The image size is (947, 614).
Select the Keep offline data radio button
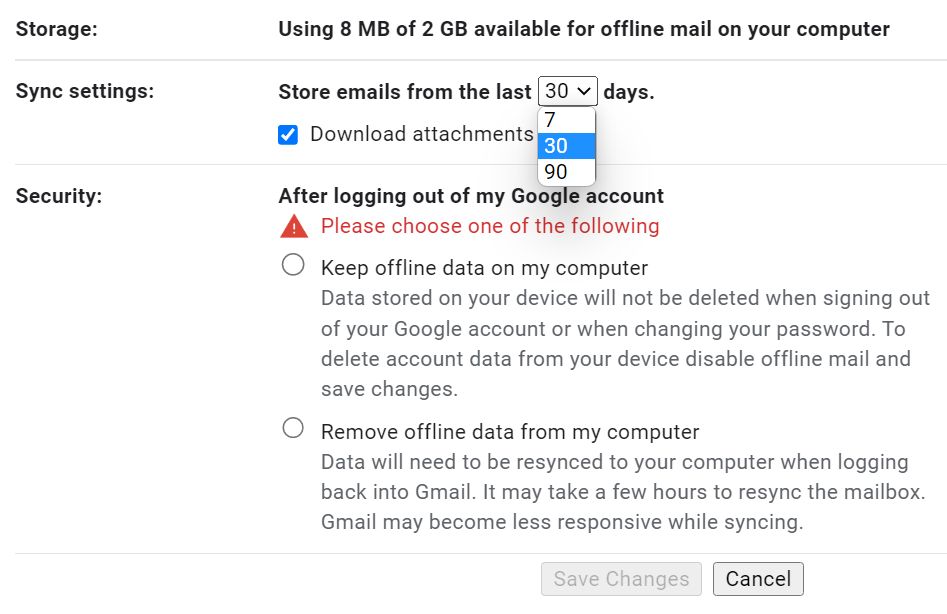[293, 264]
